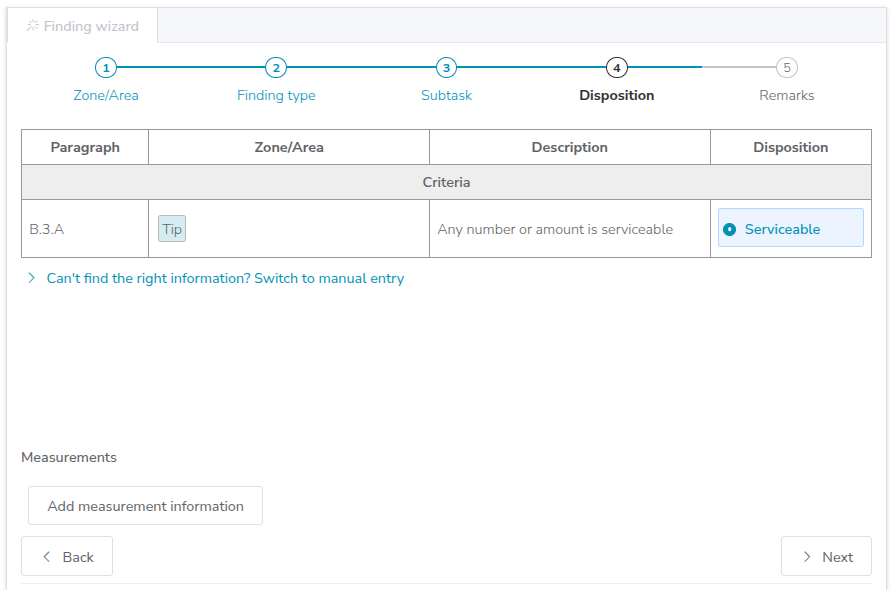Click the Finding wizard spinner icon
Viewport: 891px width, 590px height.
pos(32,26)
